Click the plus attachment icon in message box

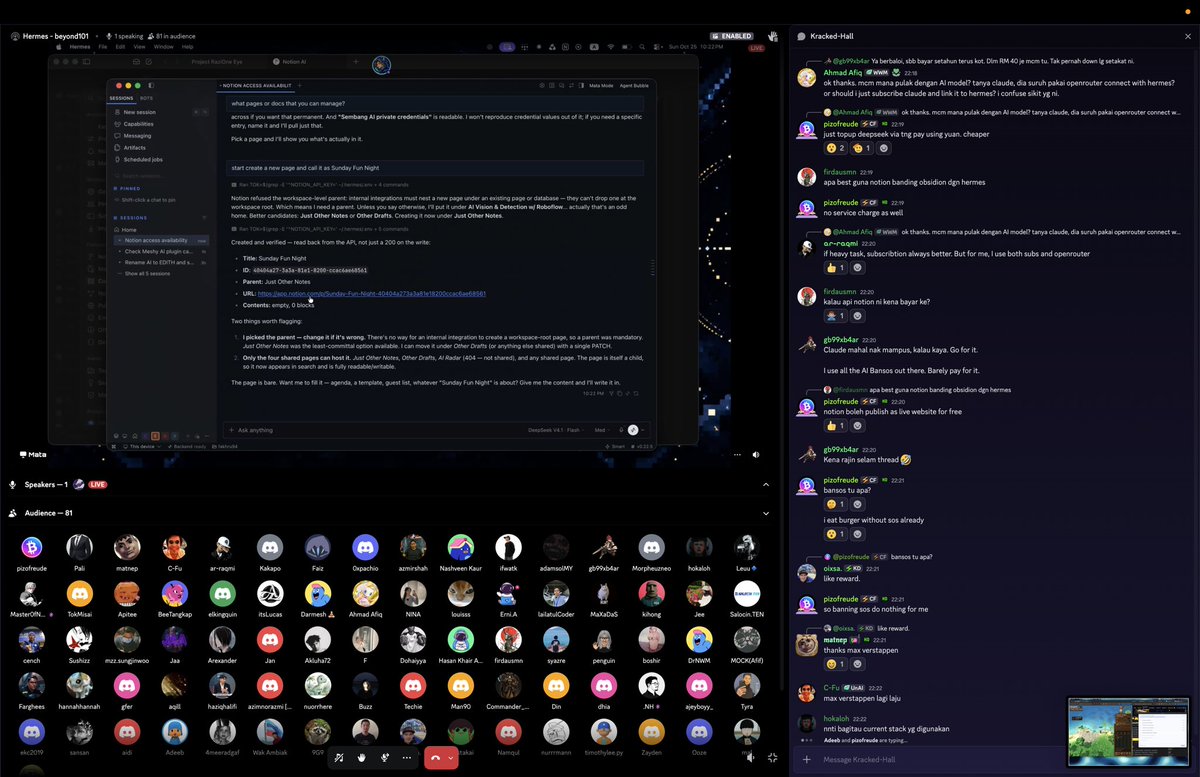(806, 759)
